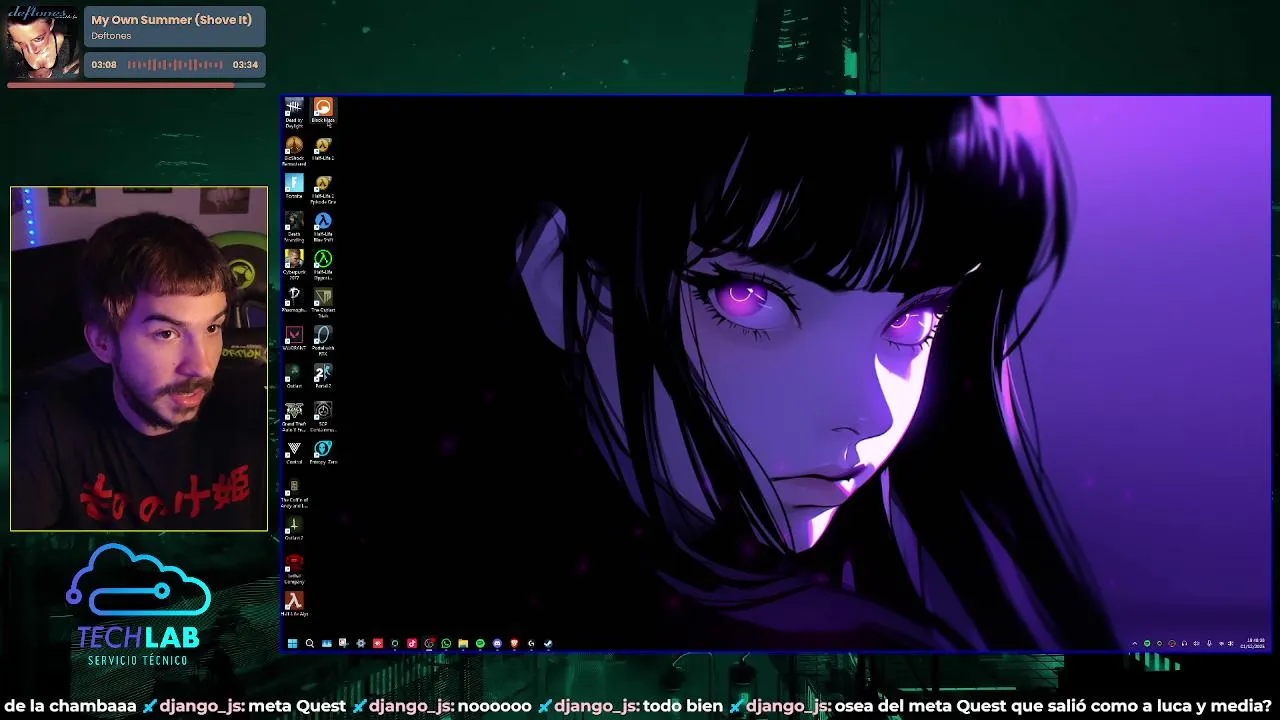Open the taskbar clock and date

[1252, 643]
